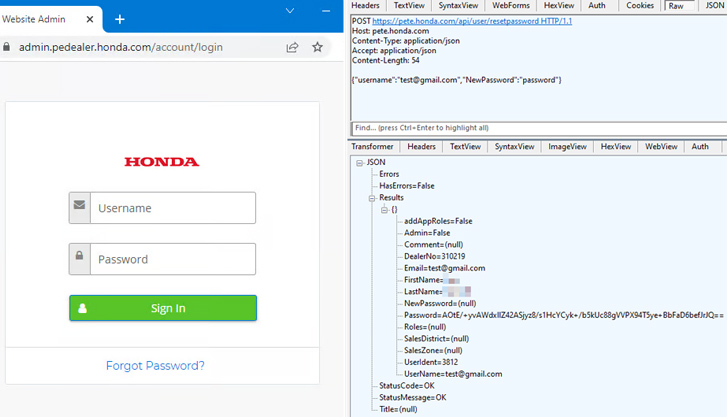Screen dimensions: 728x417
Task: Select SalesDistrict=(null) row
Action: pos(436,339)
